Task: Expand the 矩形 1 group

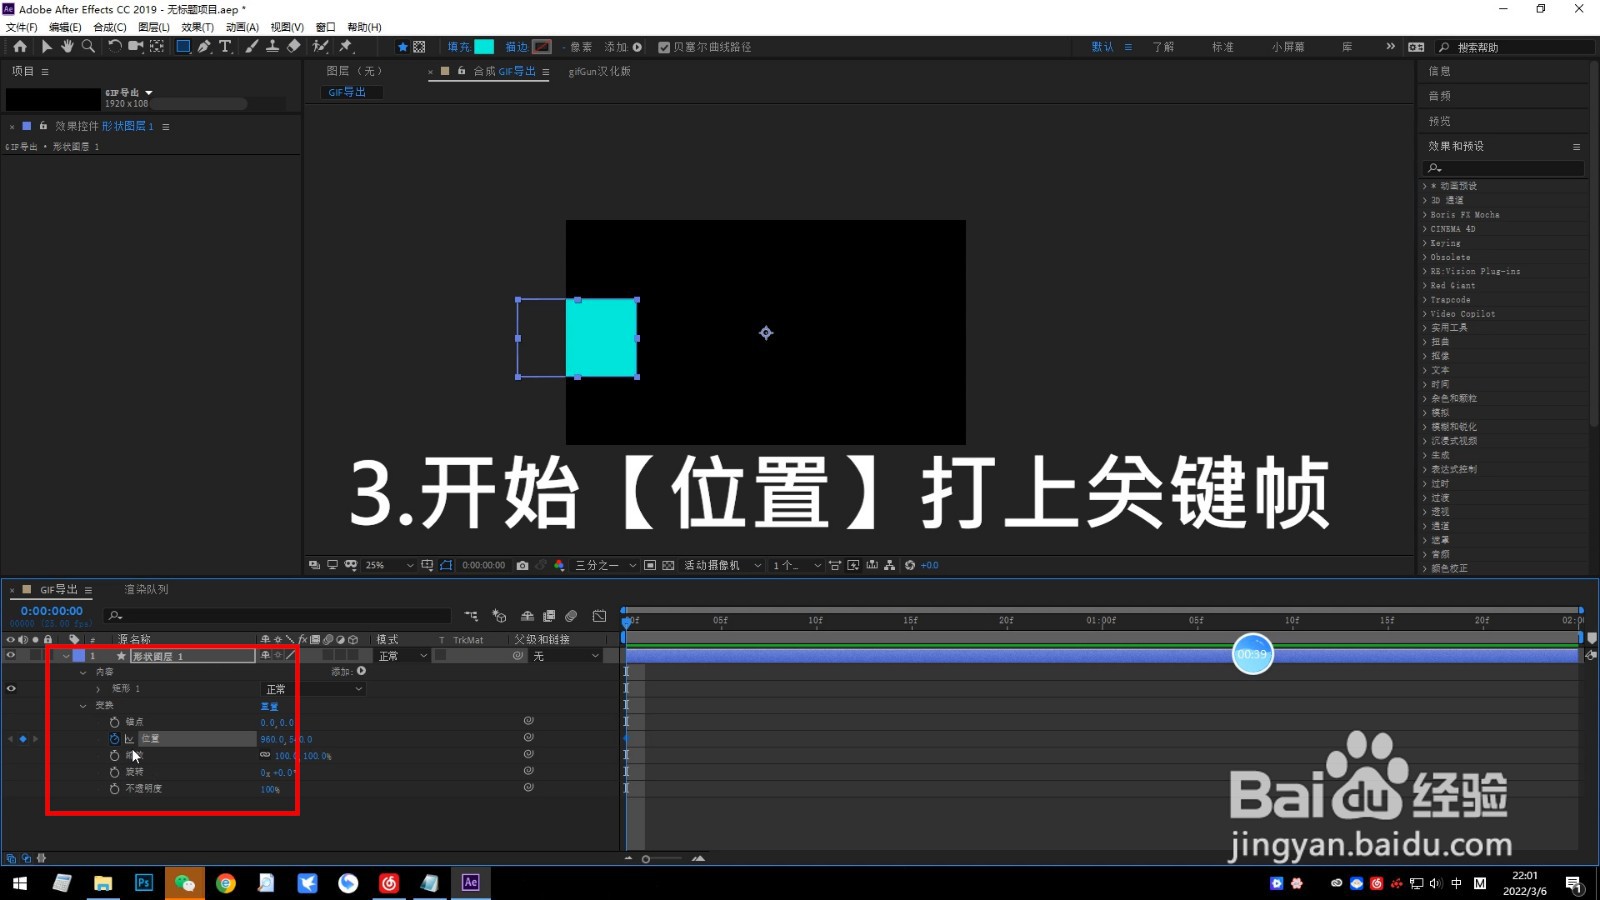Action: pos(98,689)
